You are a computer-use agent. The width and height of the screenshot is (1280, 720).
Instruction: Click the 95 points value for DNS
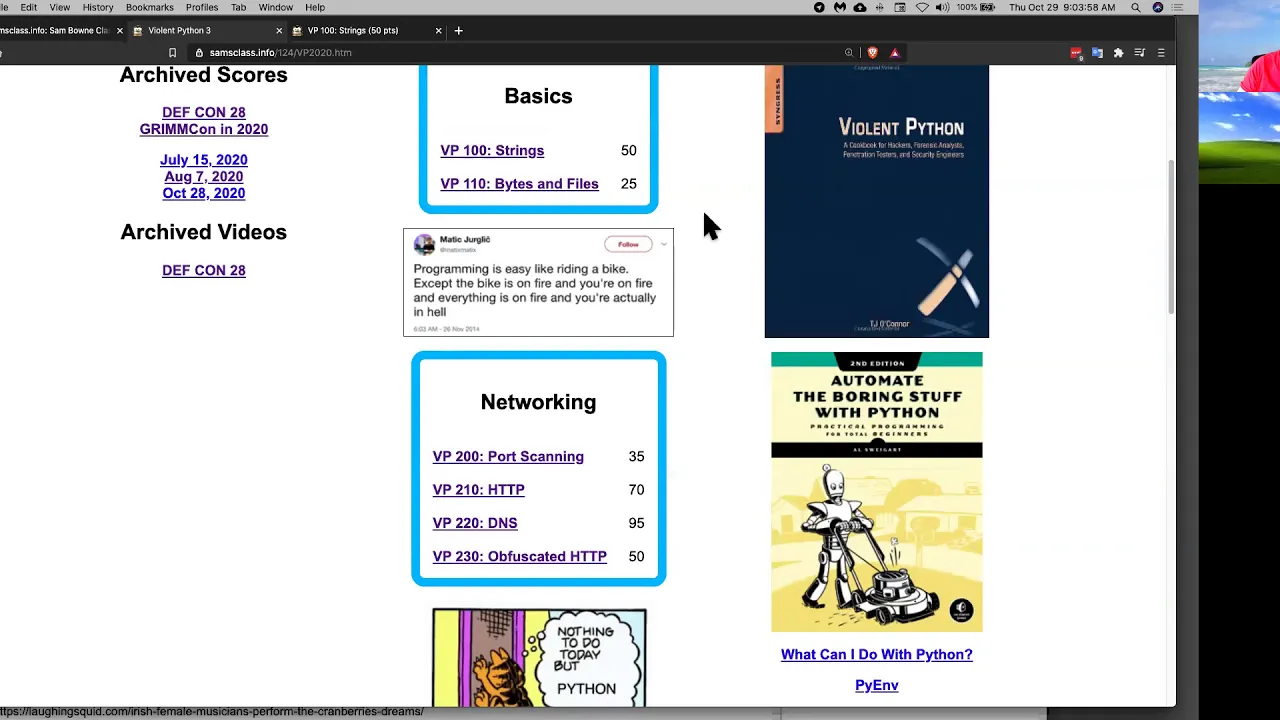[636, 523]
